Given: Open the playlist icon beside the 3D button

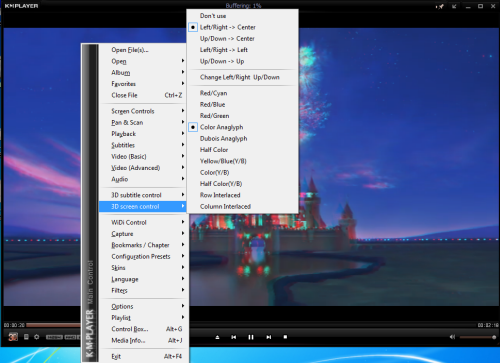Looking at the screenshot, I should [x=26, y=337].
